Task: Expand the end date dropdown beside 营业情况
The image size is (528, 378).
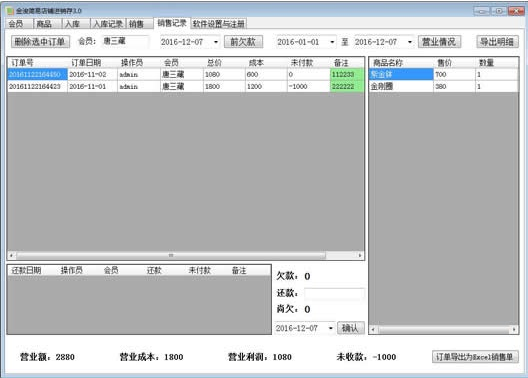Action: click(410, 42)
